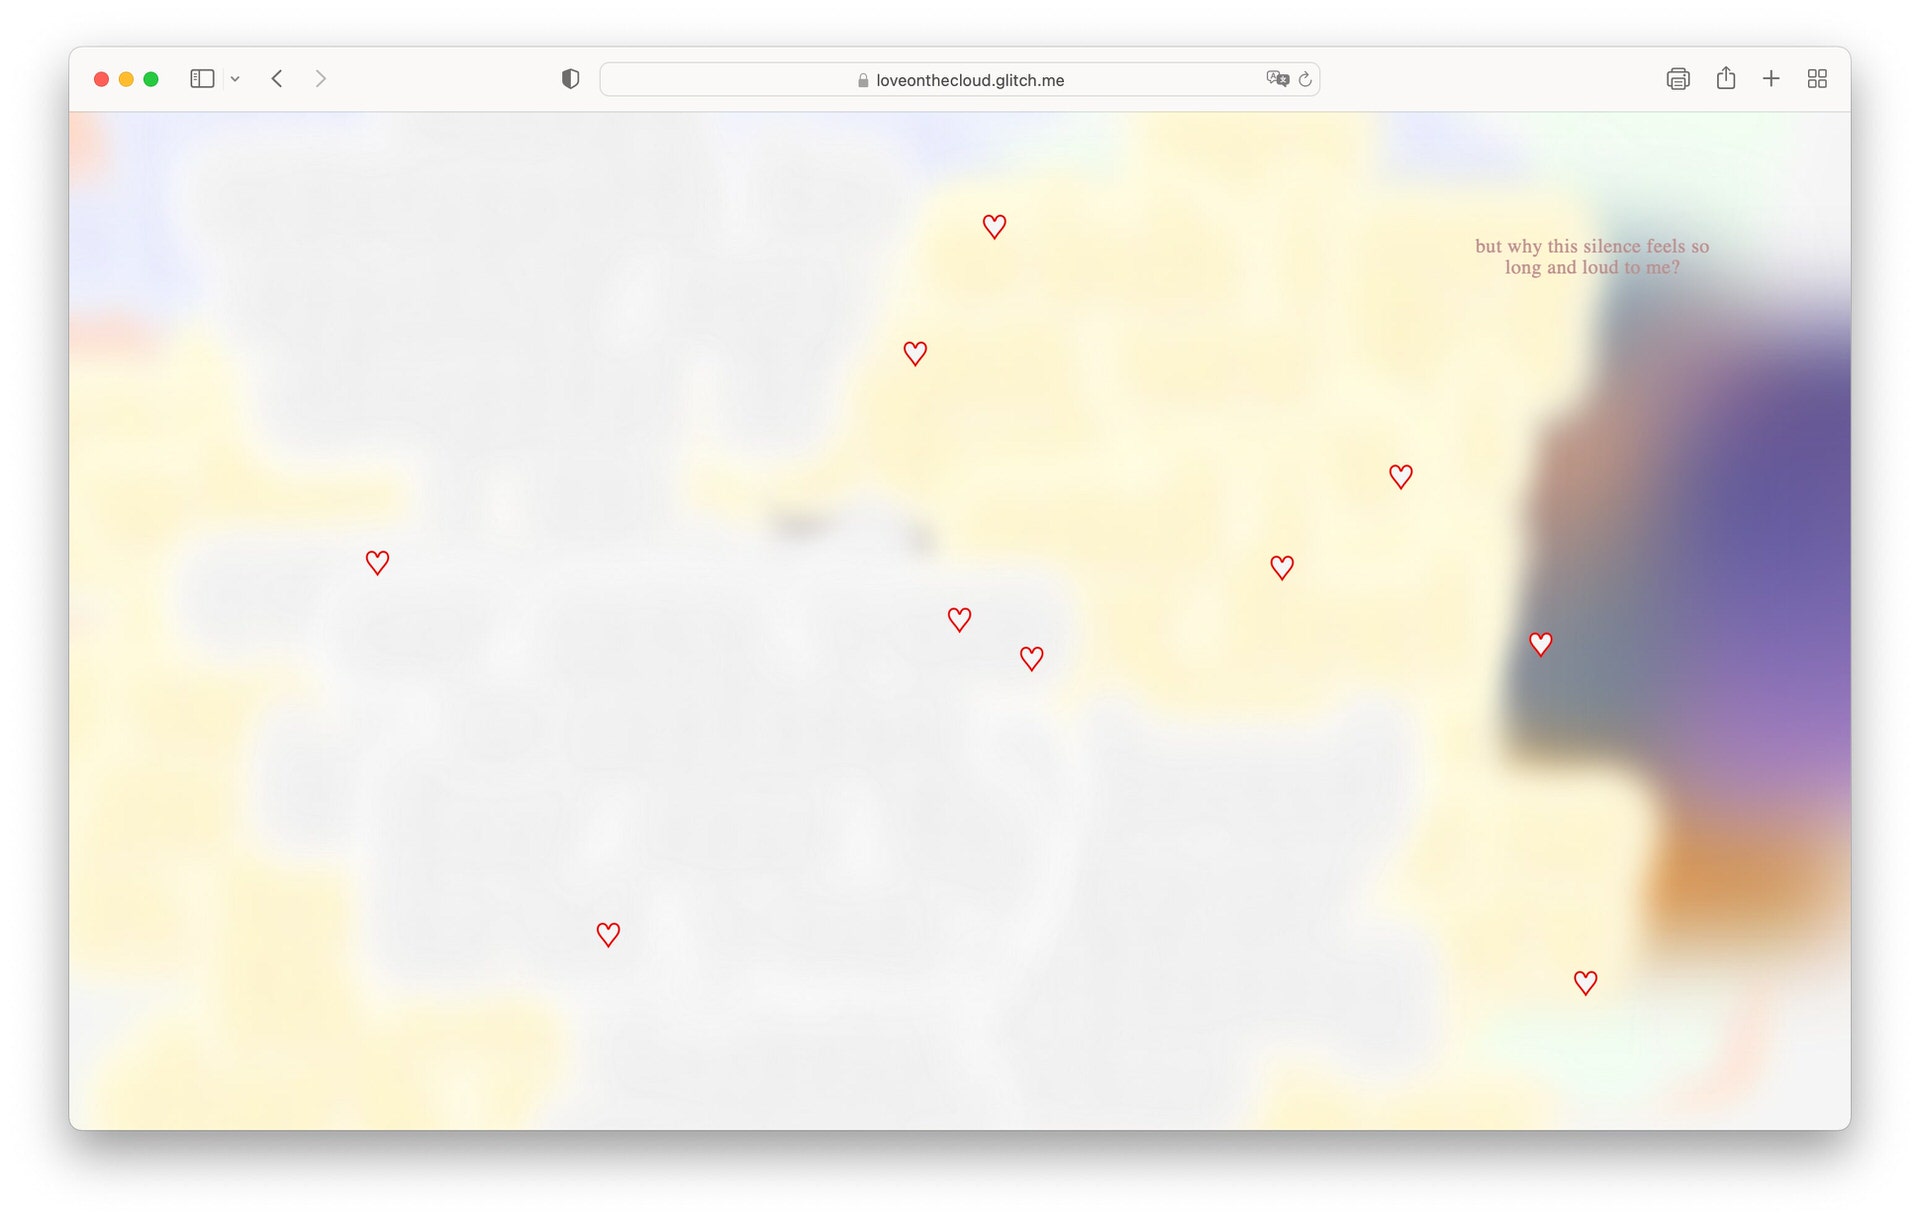This screenshot has width=1920, height=1221.
Task: Expand the sidebar tab-group dropdown chevron
Action: 235,79
